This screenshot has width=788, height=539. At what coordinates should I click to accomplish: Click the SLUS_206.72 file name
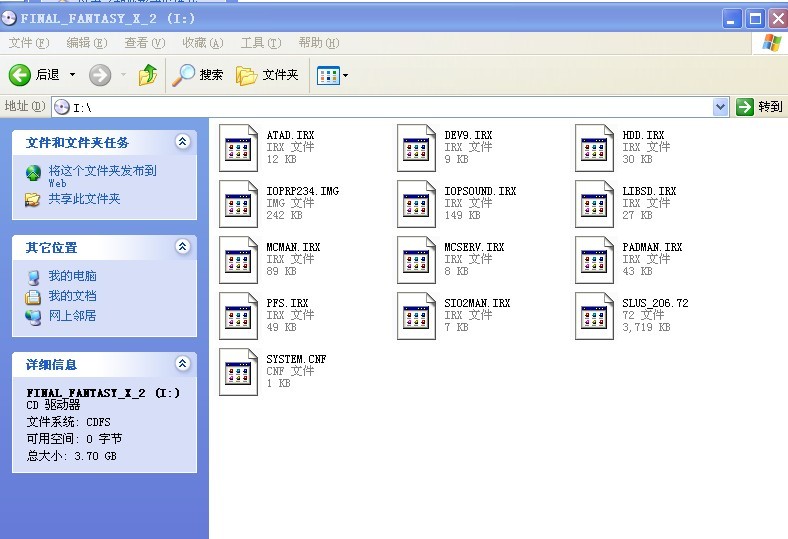point(655,303)
